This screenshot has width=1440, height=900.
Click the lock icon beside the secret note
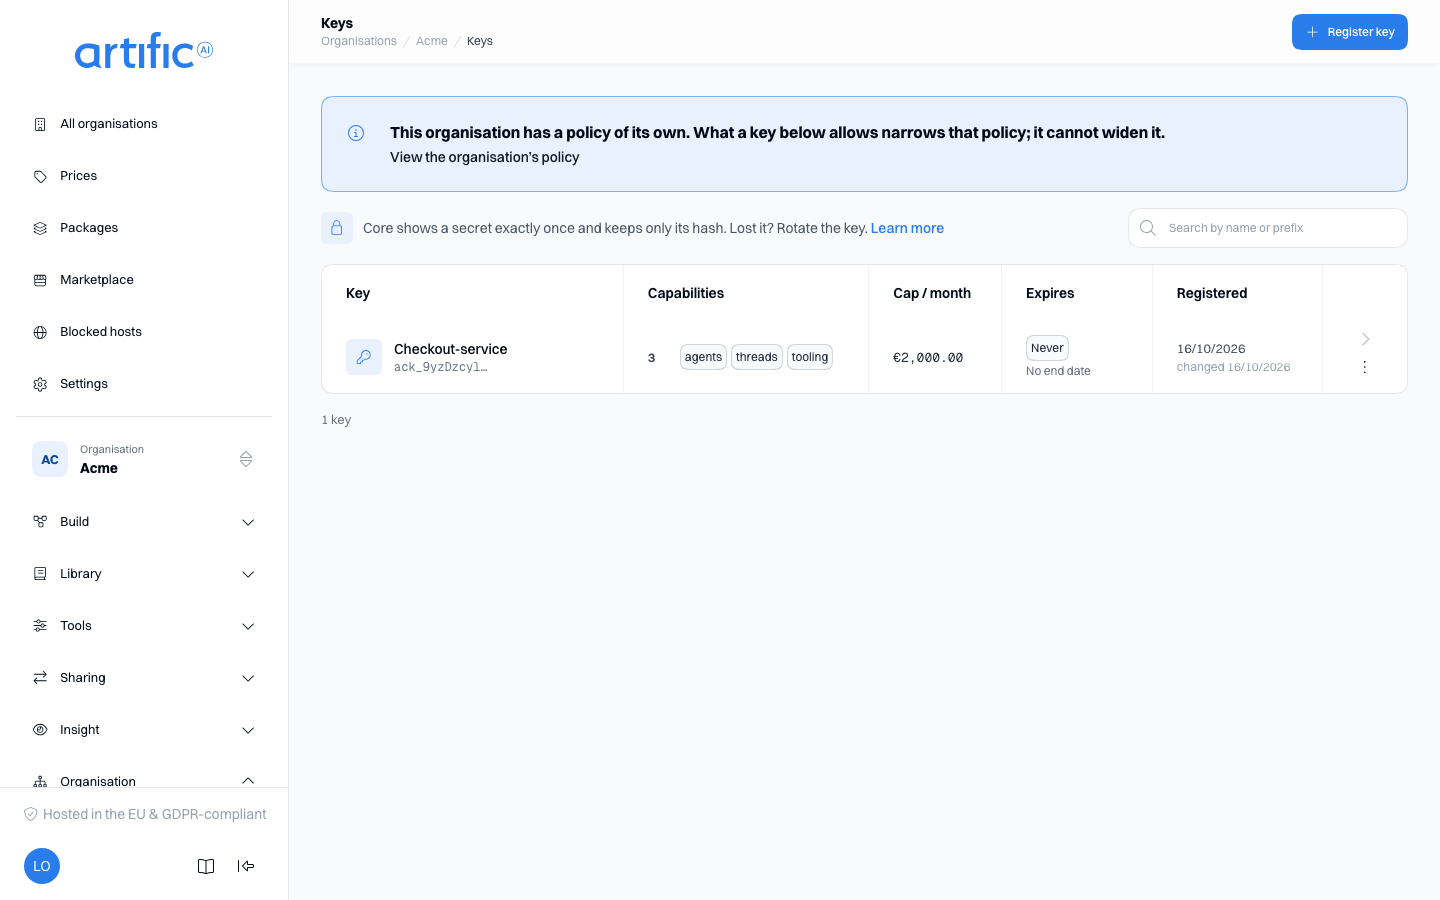[x=337, y=228]
